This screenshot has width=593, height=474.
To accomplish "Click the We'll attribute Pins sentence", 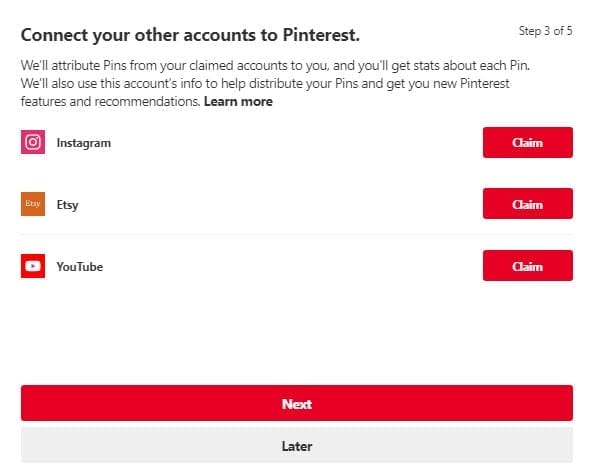I will tap(275, 65).
